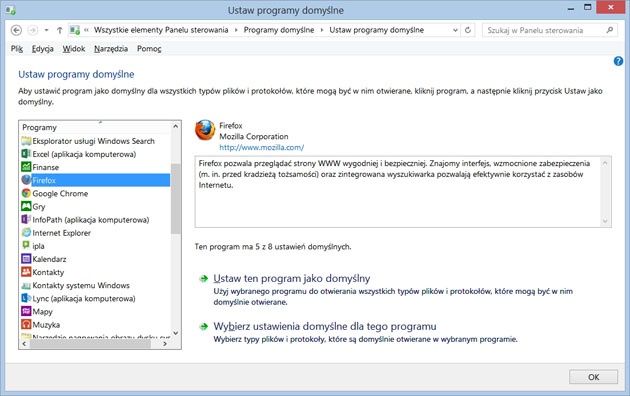Open the Edycja menu
The image size is (630, 396).
[43, 49]
